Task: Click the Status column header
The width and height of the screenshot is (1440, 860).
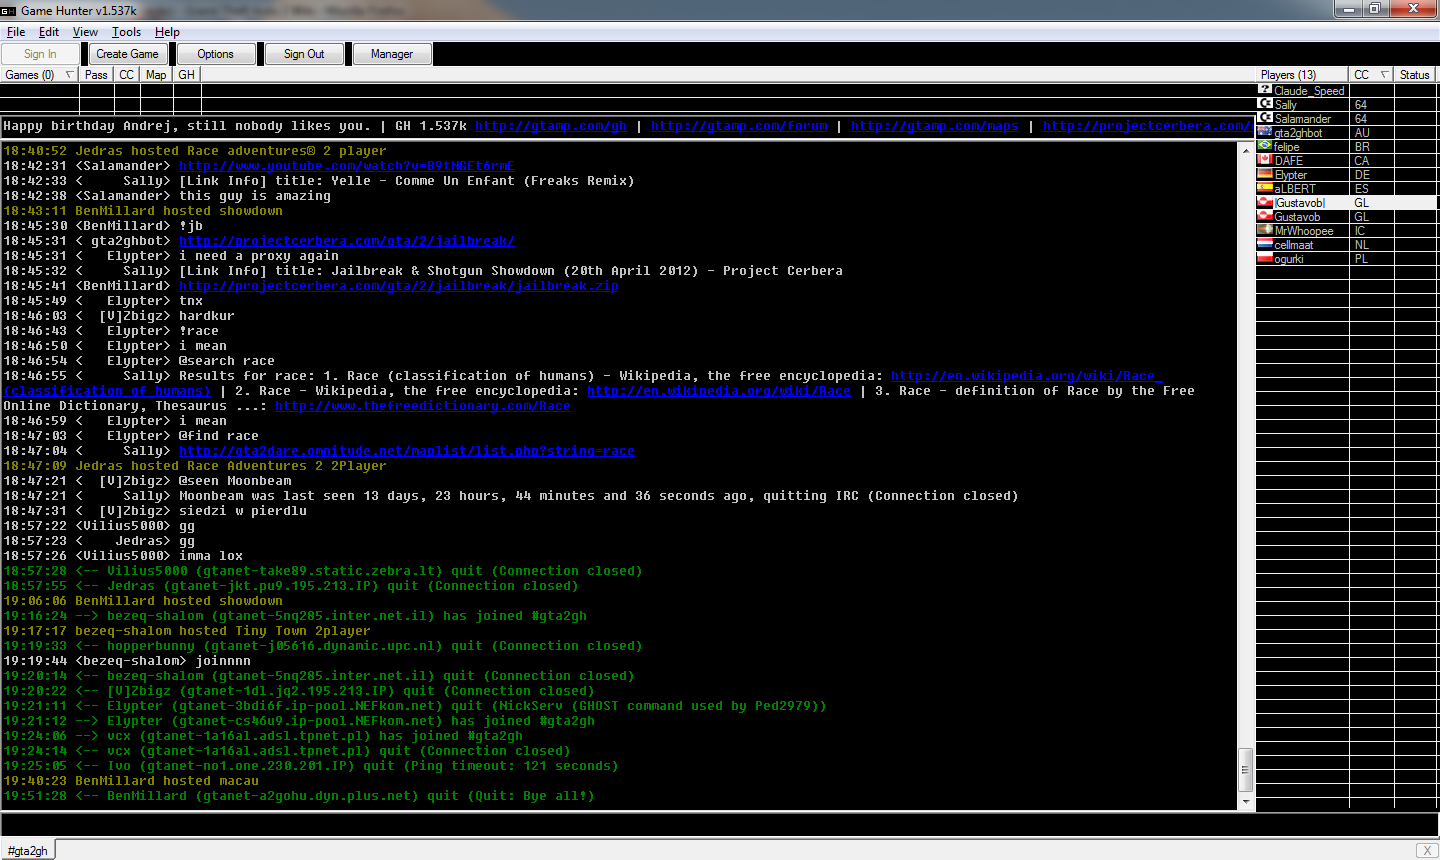Action: (1415, 75)
